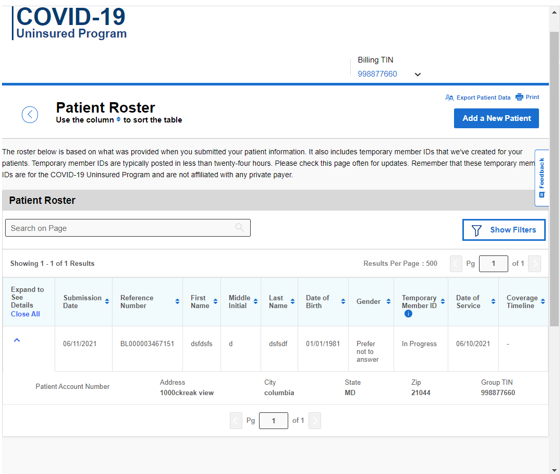Click the scrollbar down arrow
560x474 pixels.
pos(554,470)
